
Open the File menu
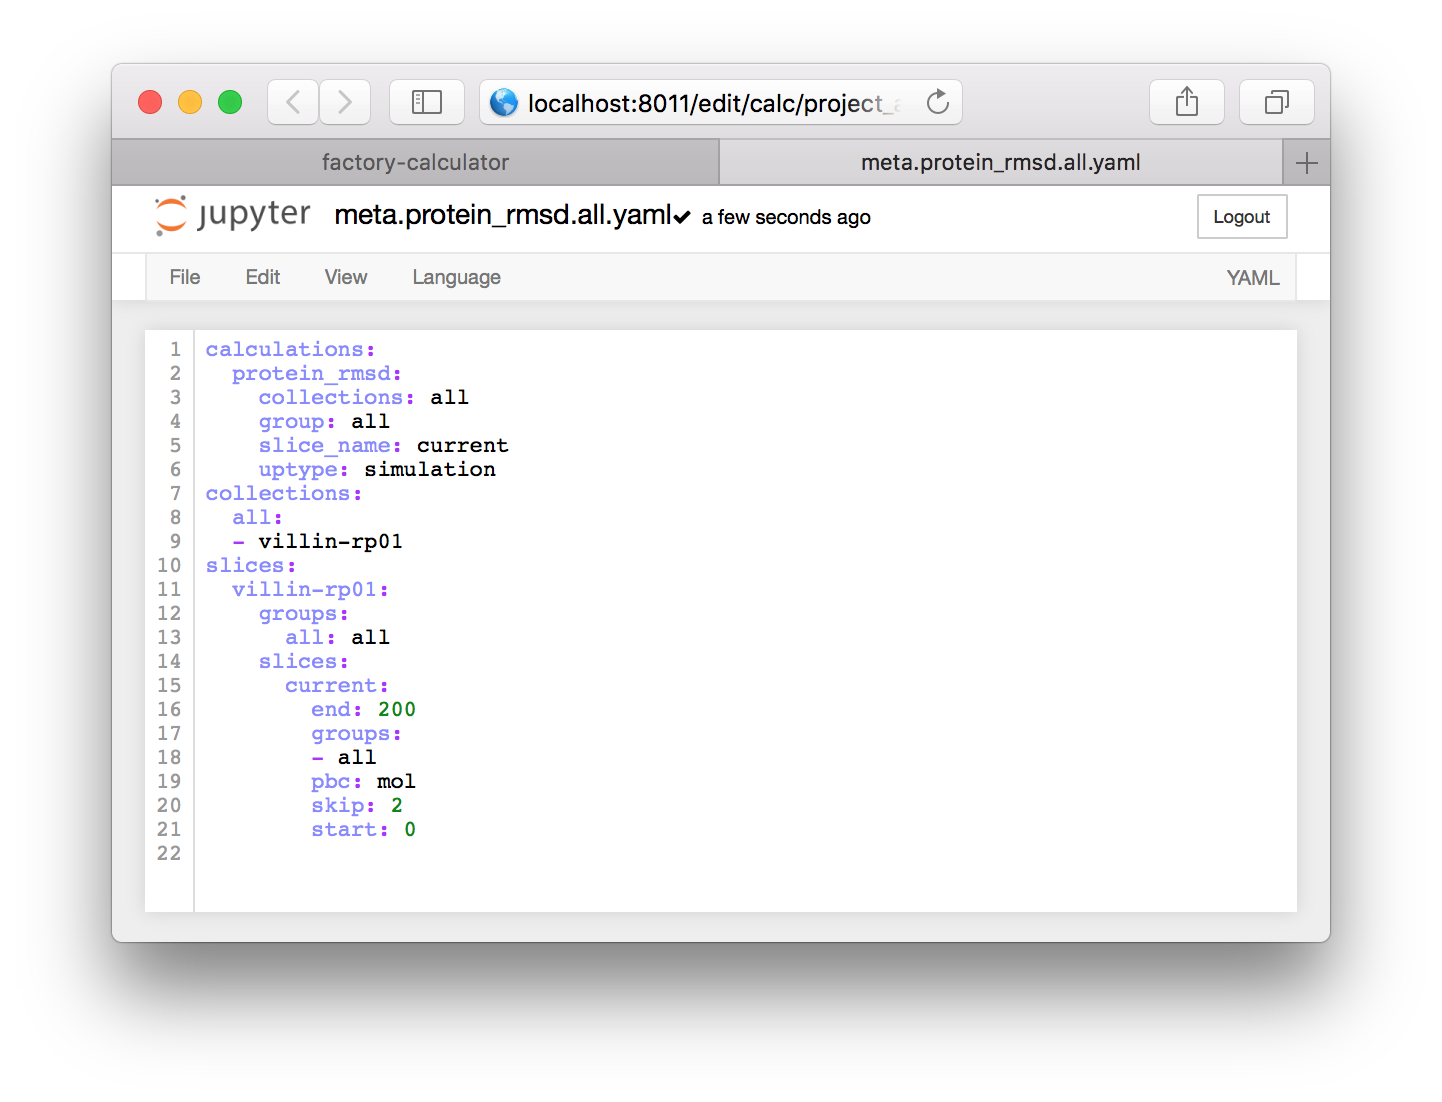[x=185, y=277]
